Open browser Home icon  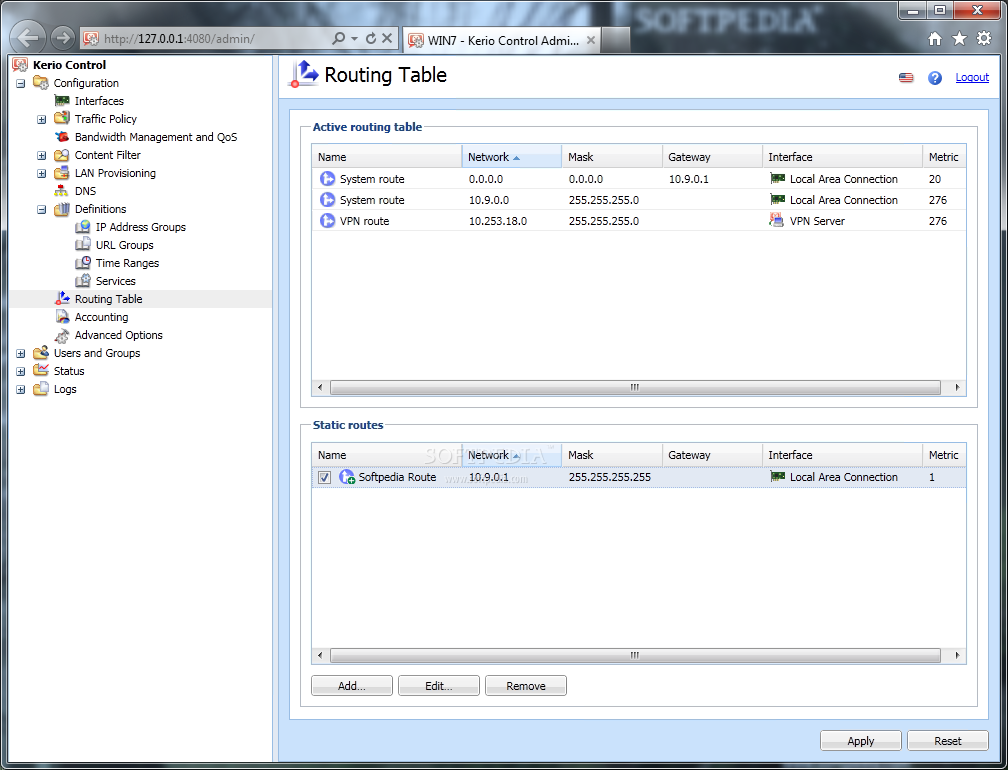935,39
